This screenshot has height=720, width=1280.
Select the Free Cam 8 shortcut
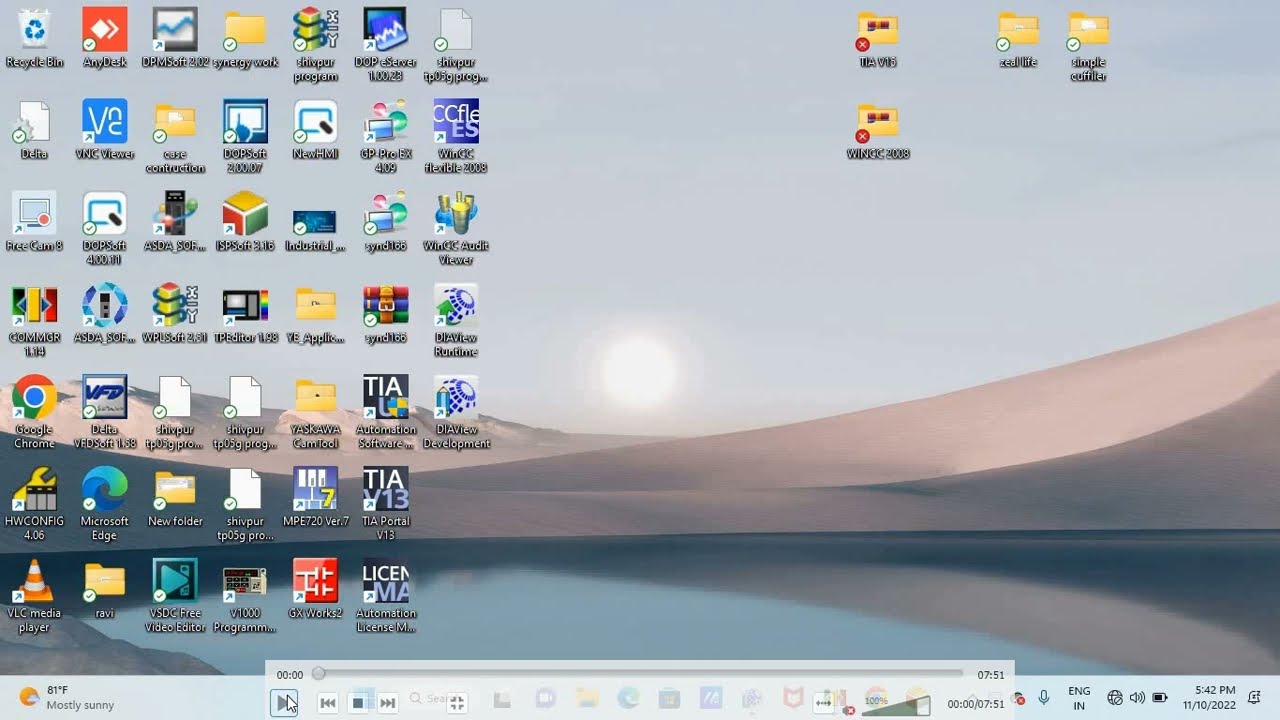point(34,222)
